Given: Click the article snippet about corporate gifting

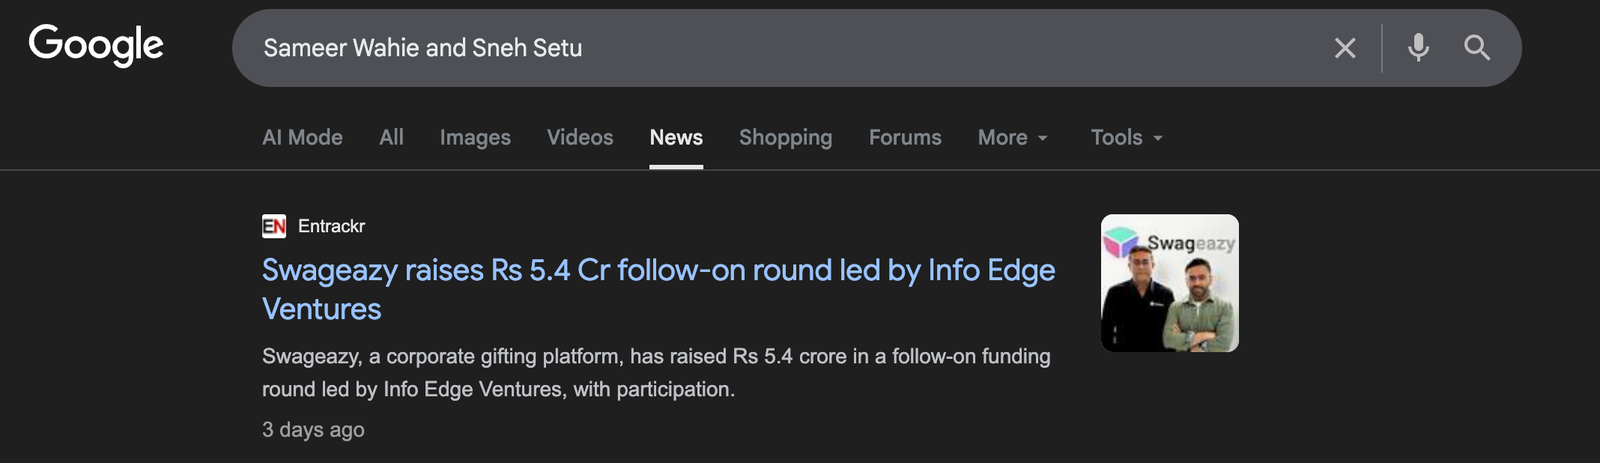Looking at the screenshot, I should (656, 372).
